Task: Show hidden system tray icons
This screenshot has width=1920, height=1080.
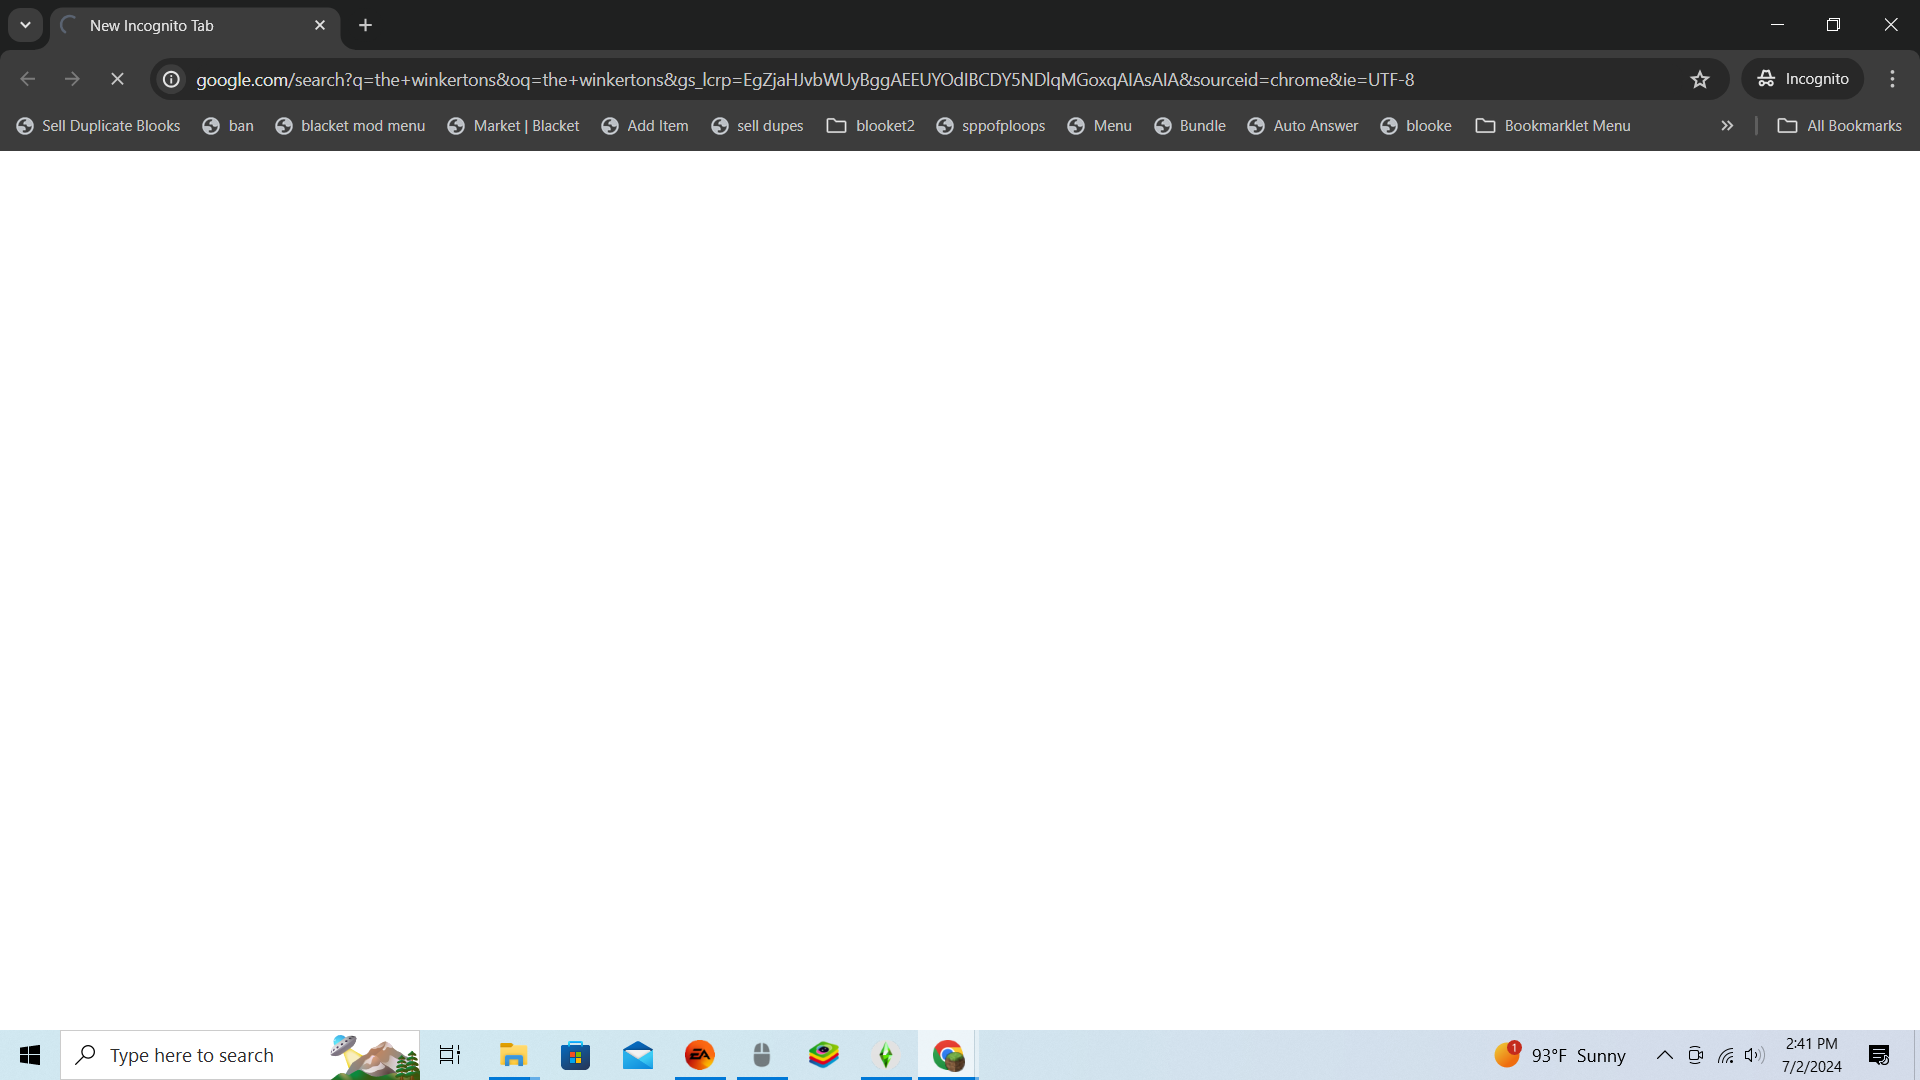Action: click(x=1664, y=1055)
